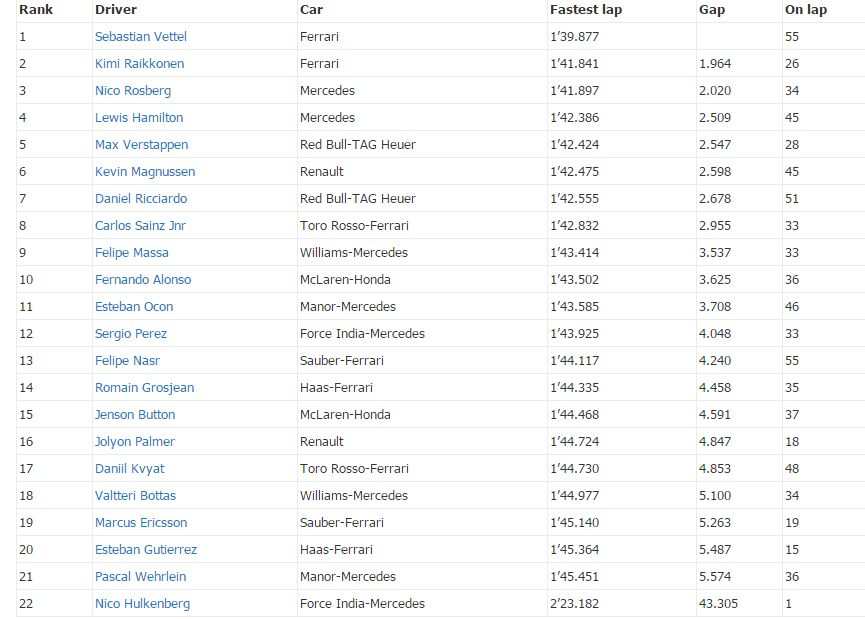865x619 pixels.
Task: Click Nico Hulkenberg driver link
Action: pos(142,604)
